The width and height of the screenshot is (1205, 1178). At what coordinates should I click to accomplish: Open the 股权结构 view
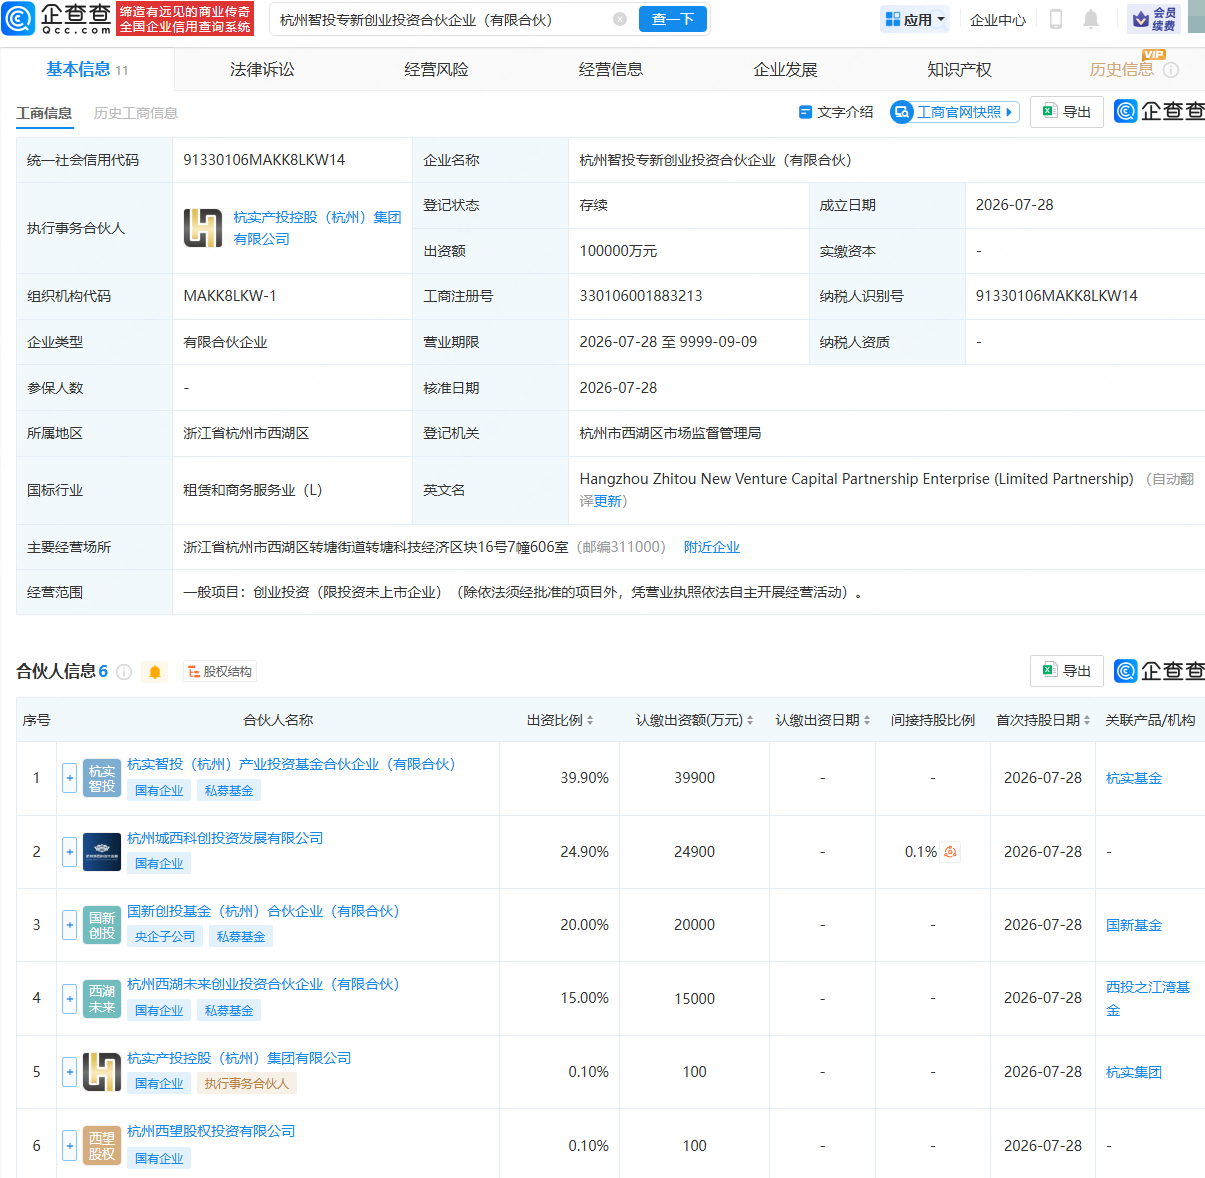coord(219,672)
